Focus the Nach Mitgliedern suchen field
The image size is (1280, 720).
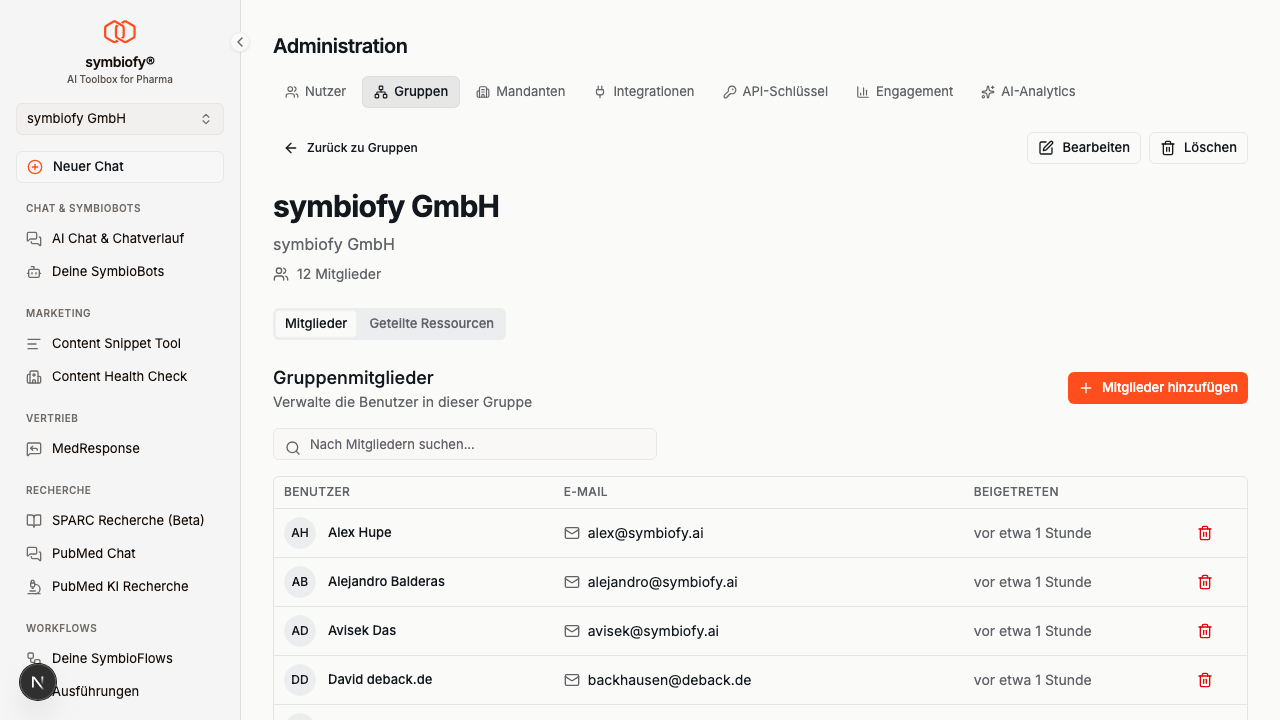[x=465, y=445]
